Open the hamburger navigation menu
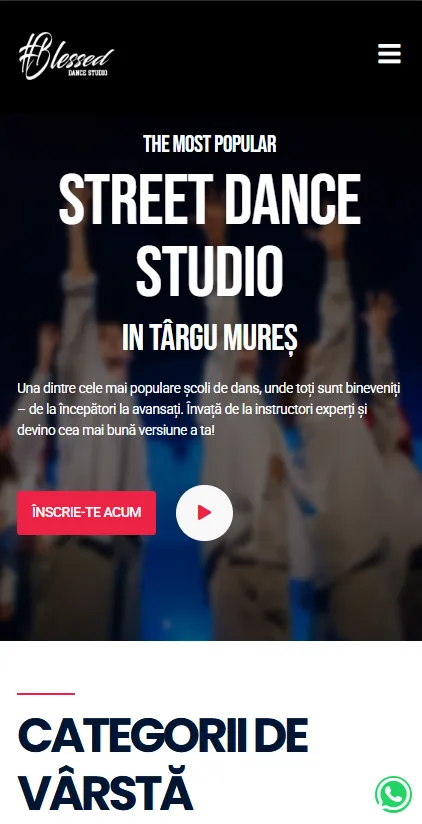 tap(389, 54)
